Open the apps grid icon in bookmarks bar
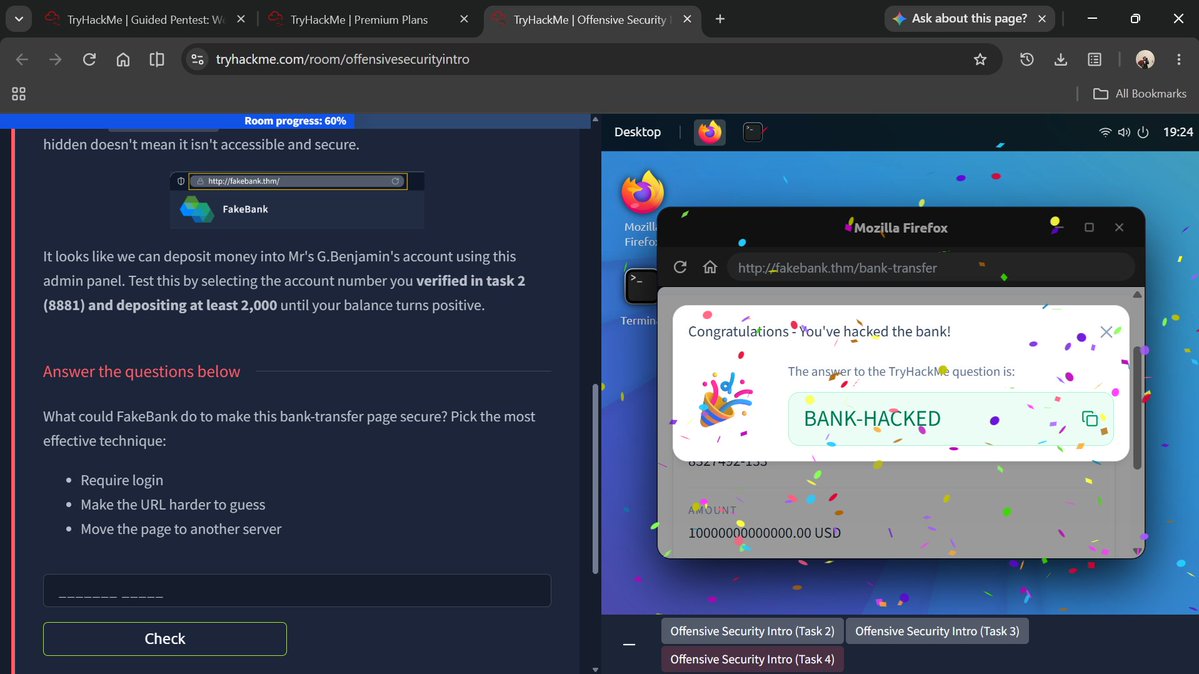 [18, 93]
